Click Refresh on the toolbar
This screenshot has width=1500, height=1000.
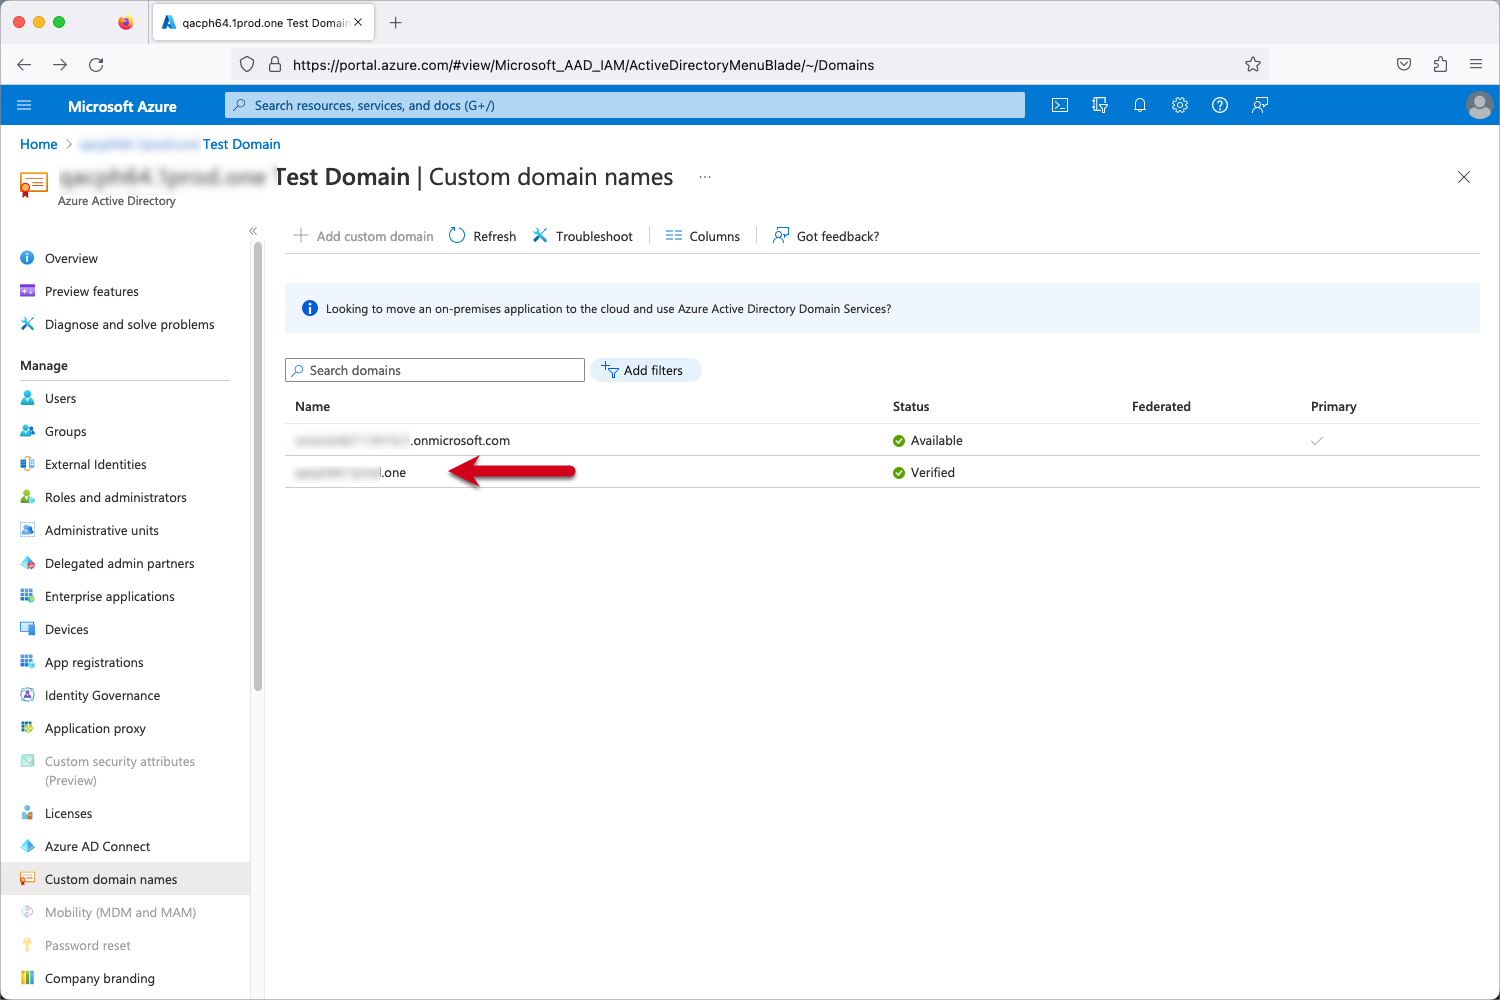[482, 236]
